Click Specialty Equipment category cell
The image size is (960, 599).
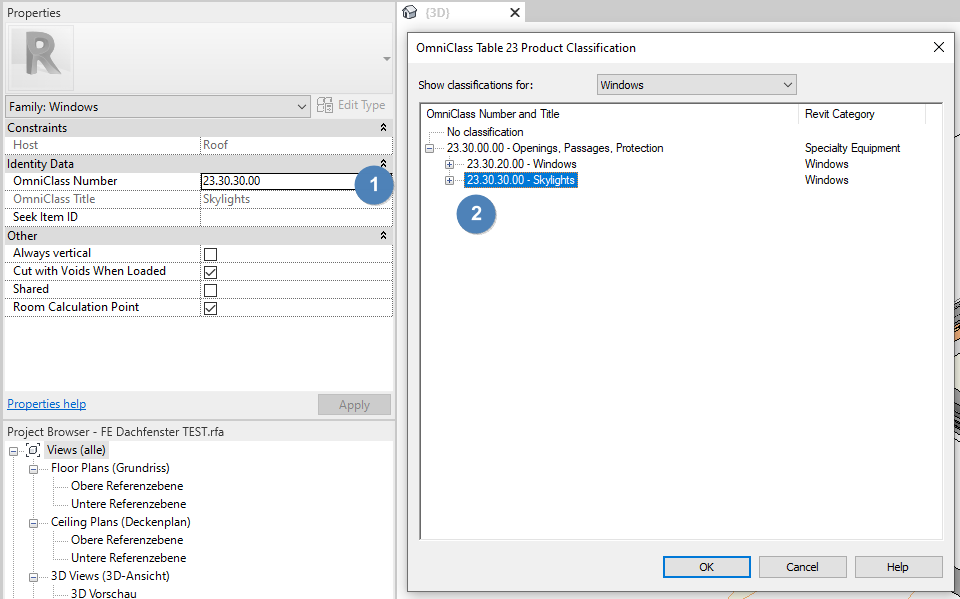tap(852, 148)
